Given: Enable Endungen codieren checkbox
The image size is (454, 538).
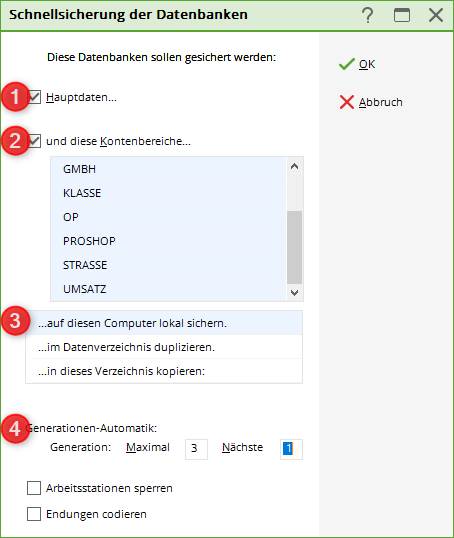Looking at the screenshot, I should tap(34, 514).
